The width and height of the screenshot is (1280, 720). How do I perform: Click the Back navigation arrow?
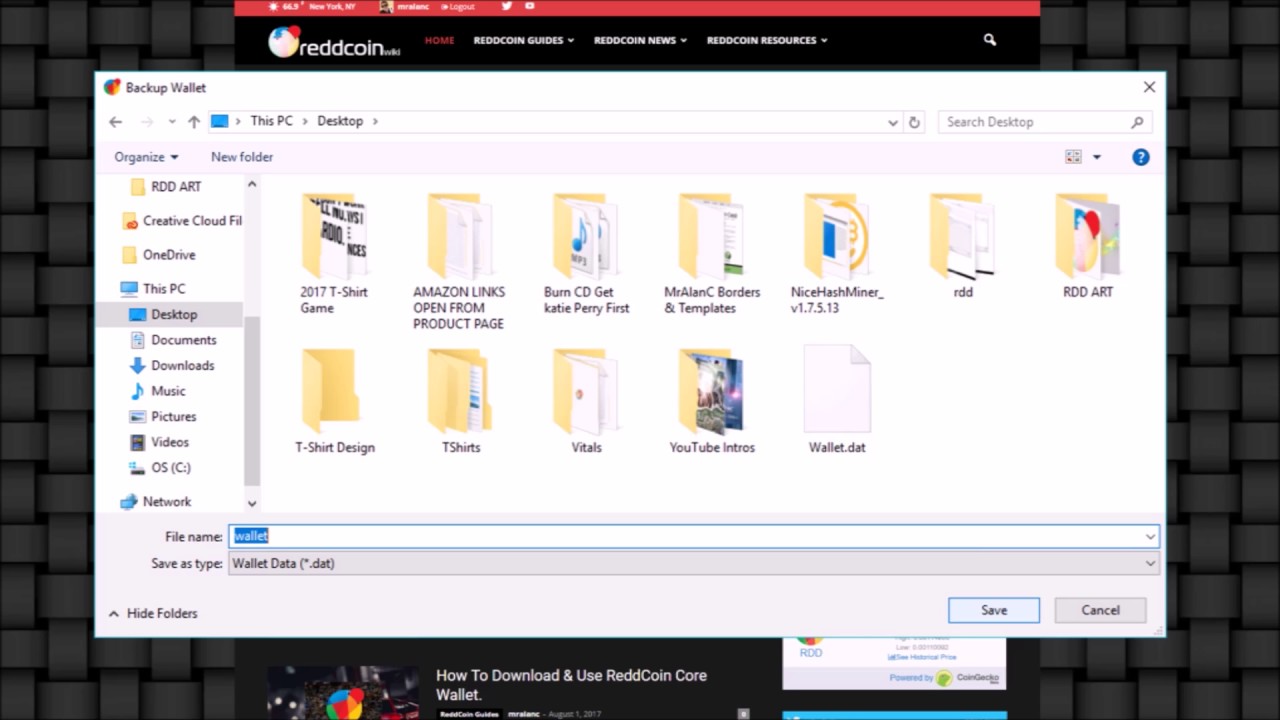(116, 122)
